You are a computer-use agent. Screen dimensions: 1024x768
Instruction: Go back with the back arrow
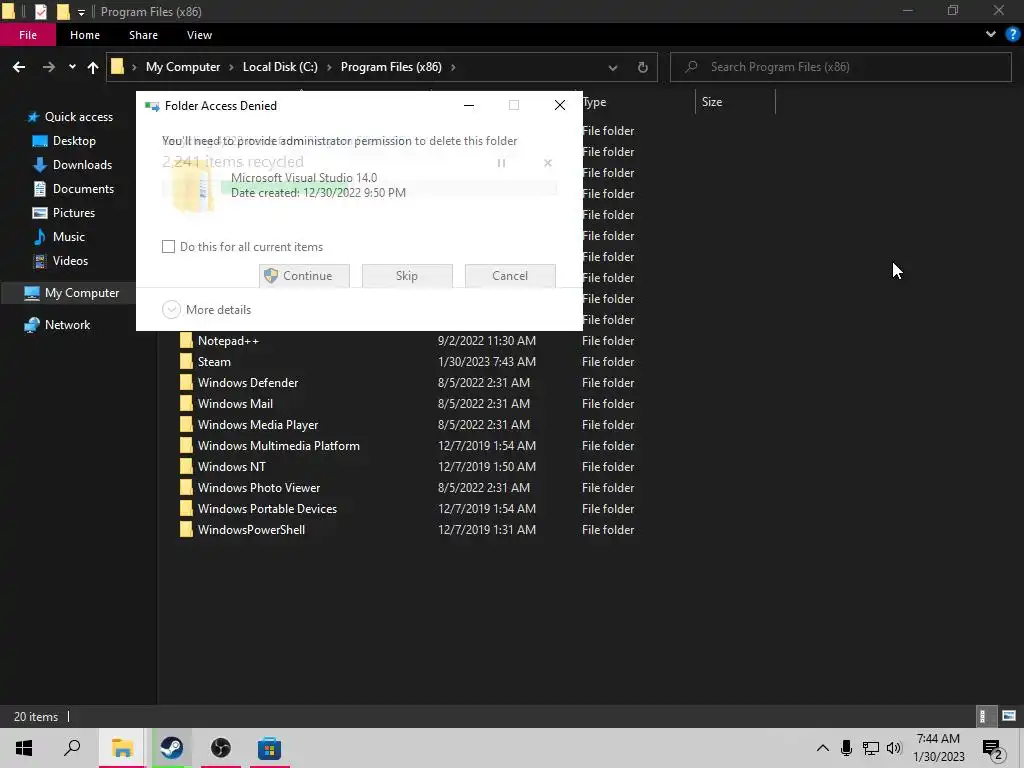pos(19,67)
